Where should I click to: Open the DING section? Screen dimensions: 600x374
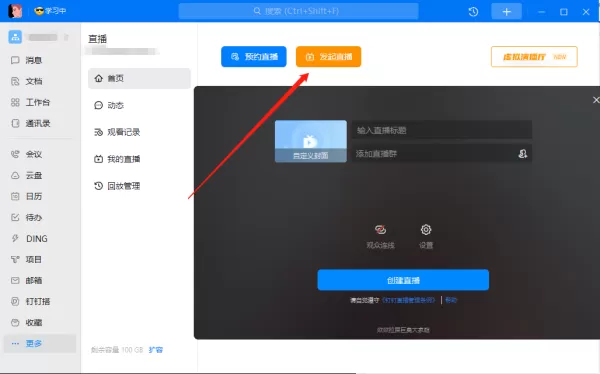coord(30,238)
